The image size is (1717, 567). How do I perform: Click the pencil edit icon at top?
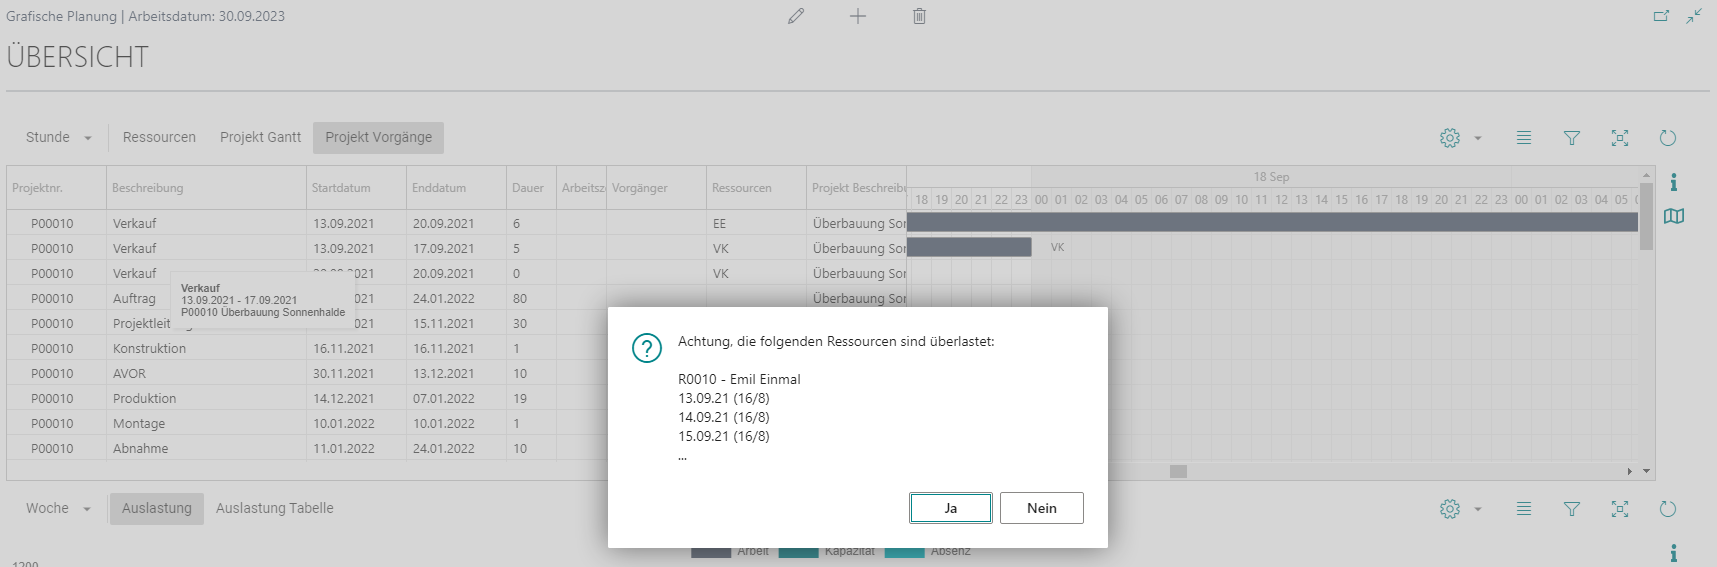(x=796, y=16)
